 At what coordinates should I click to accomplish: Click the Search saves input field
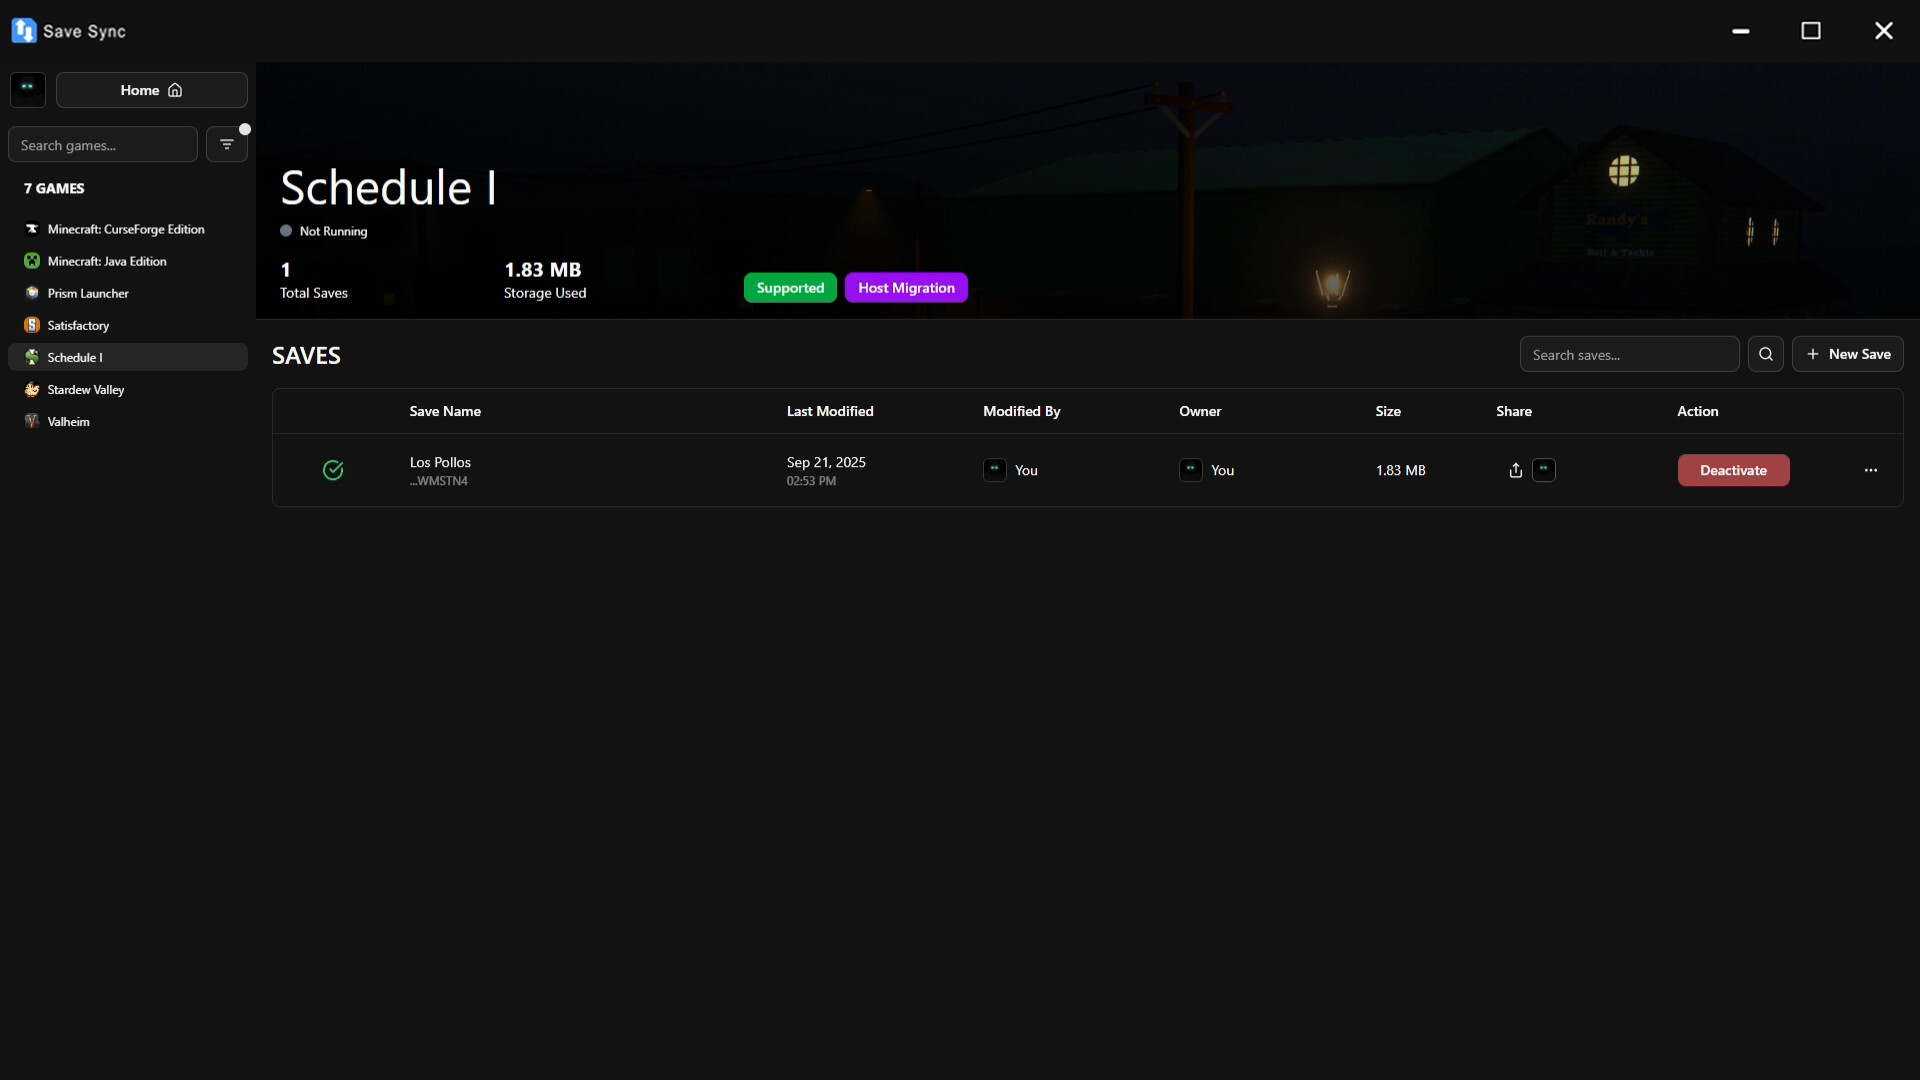click(x=1628, y=354)
